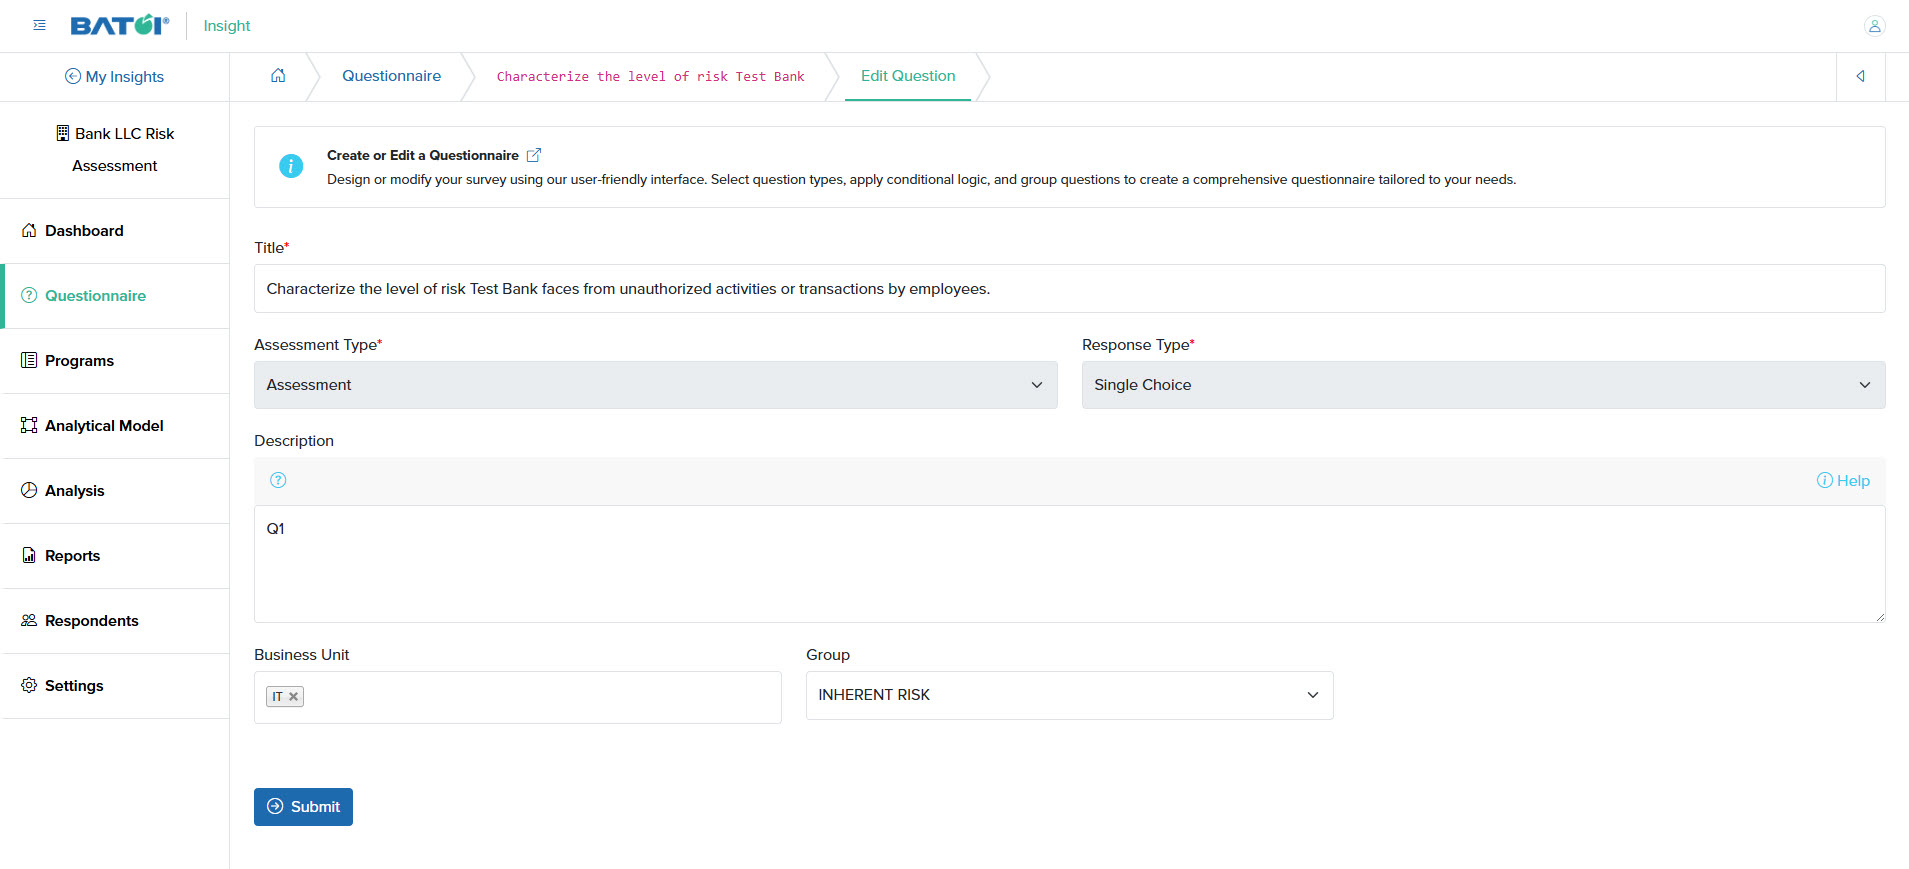Click the Create or Edit a Questionnaire heading
This screenshot has width=1909, height=869.
(x=422, y=155)
